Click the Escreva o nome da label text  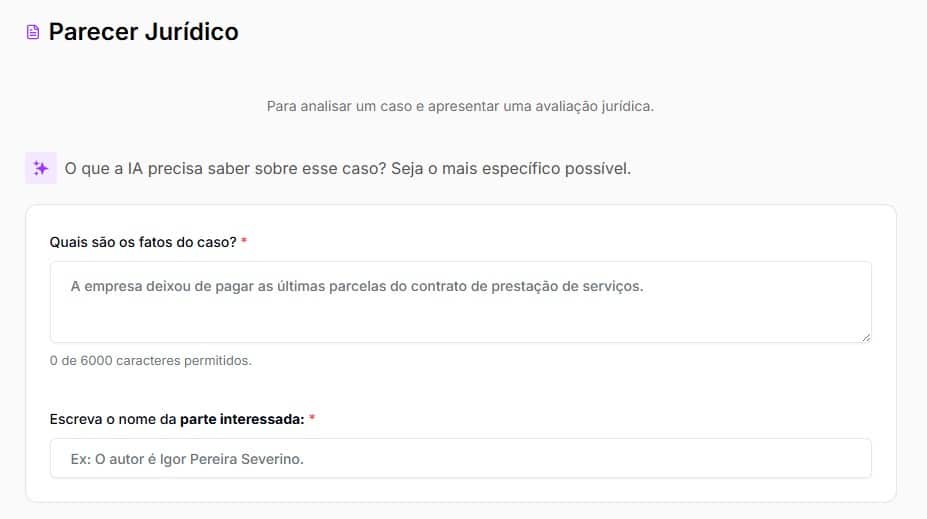(113, 419)
